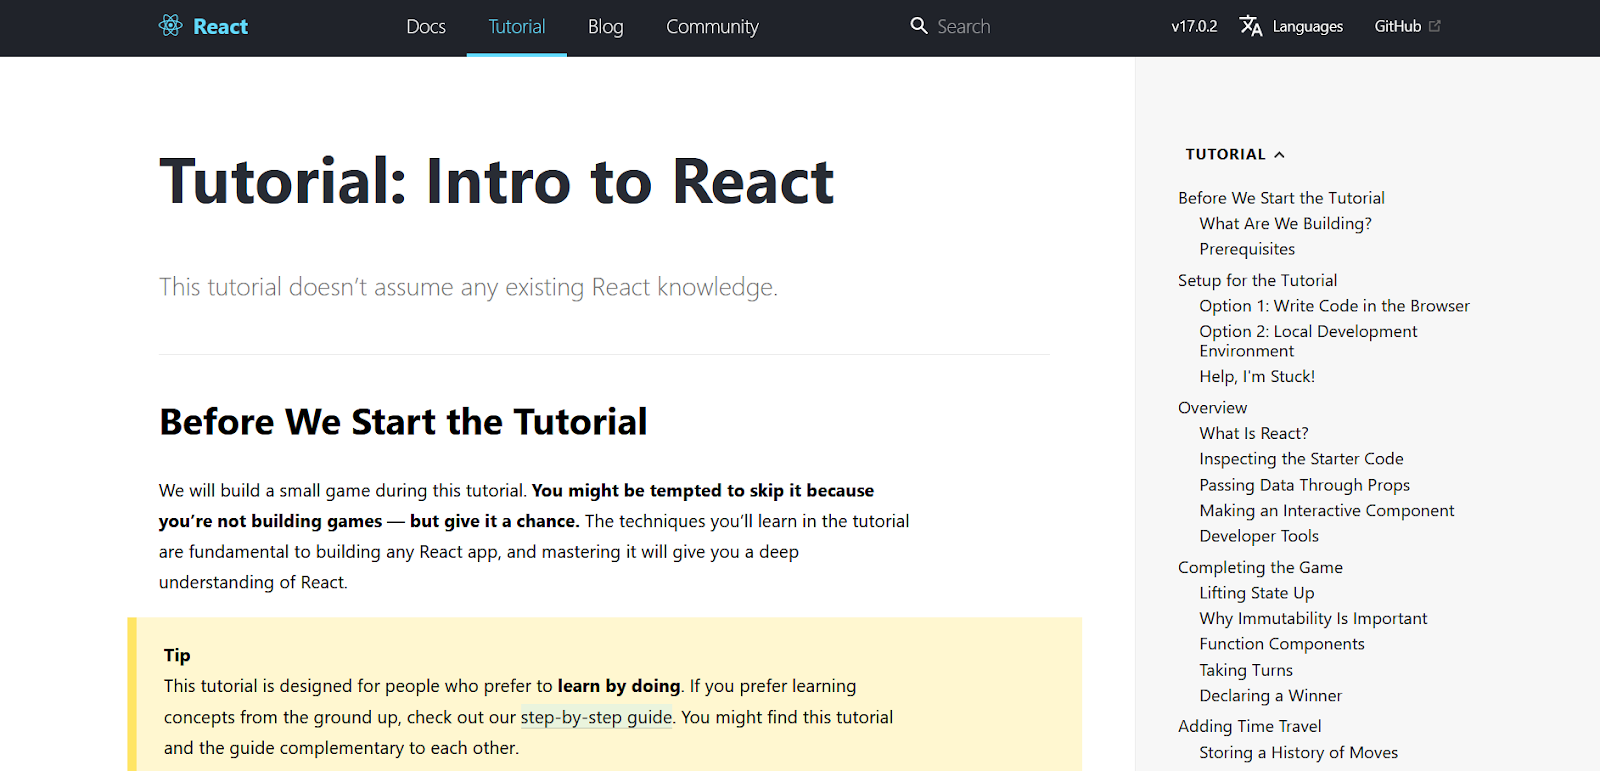The image size is (1600, 771).
Task: Click the GitHub external link icon
Action: (x=1435, y=26)
